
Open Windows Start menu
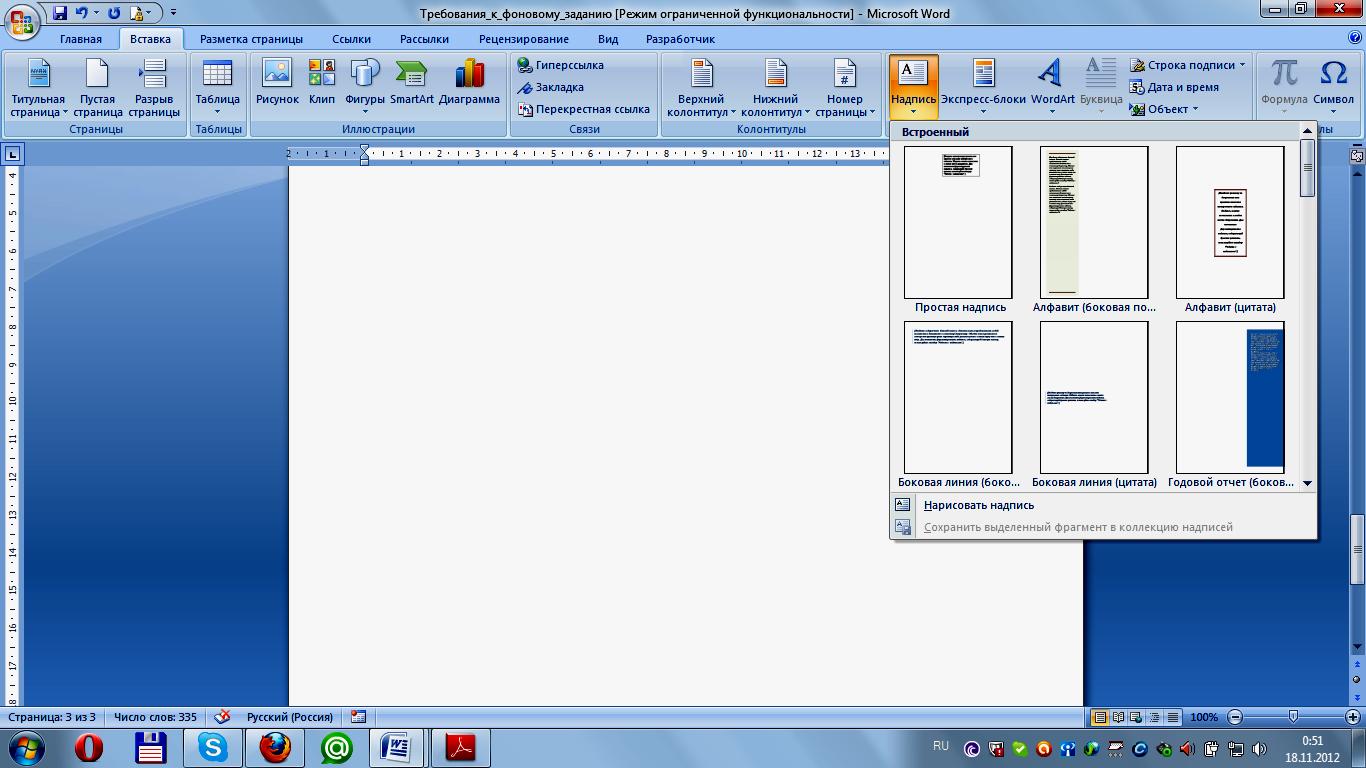click(25, 747)
